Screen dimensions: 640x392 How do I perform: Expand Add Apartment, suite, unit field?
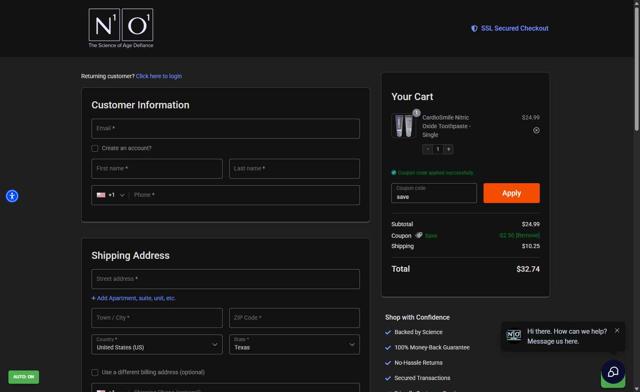pos(133,298)
